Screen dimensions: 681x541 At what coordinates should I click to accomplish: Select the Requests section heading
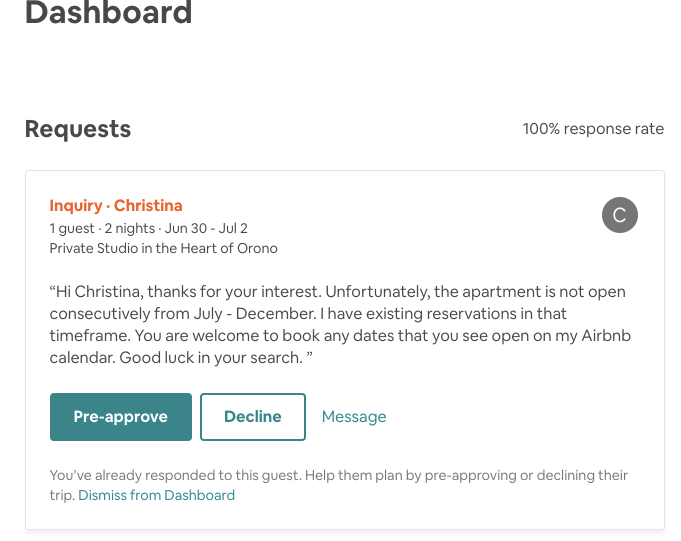coord(78,129)
